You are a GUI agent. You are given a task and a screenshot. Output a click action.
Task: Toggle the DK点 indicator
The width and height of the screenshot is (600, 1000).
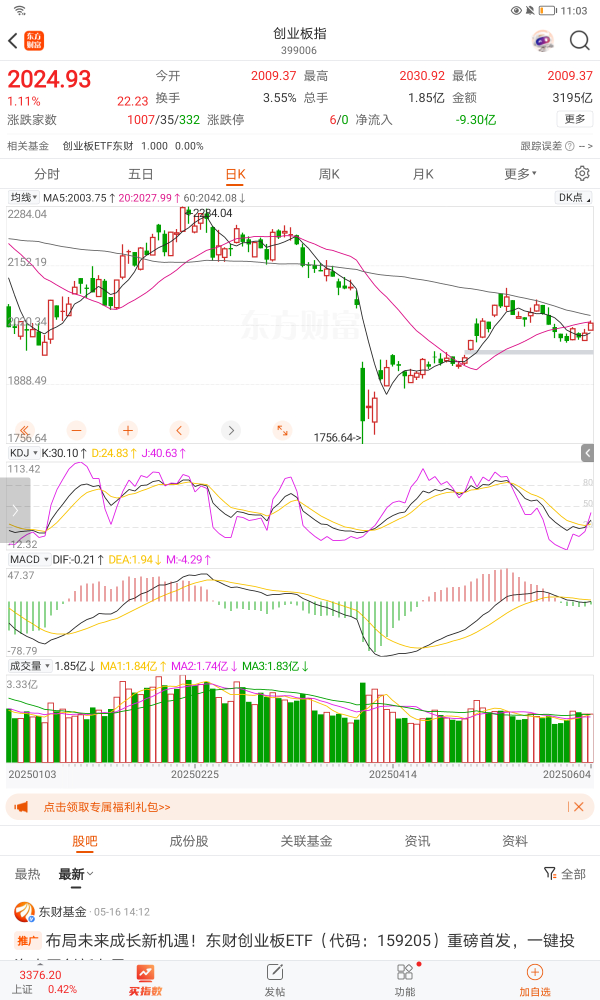[x=571, y=198]
